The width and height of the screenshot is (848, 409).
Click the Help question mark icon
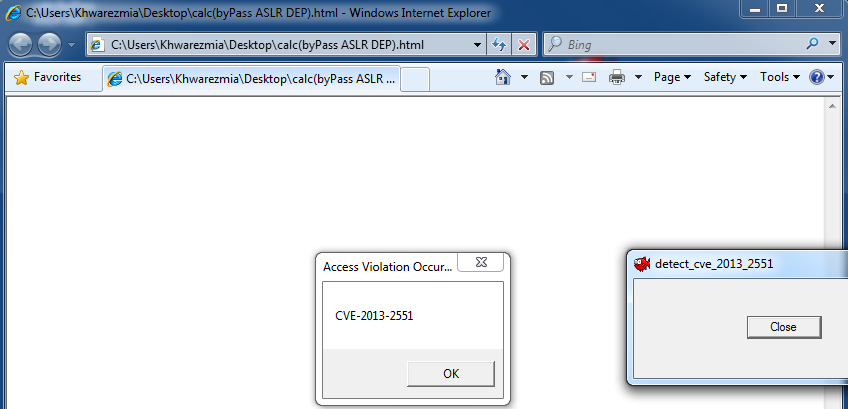[816, 77]
